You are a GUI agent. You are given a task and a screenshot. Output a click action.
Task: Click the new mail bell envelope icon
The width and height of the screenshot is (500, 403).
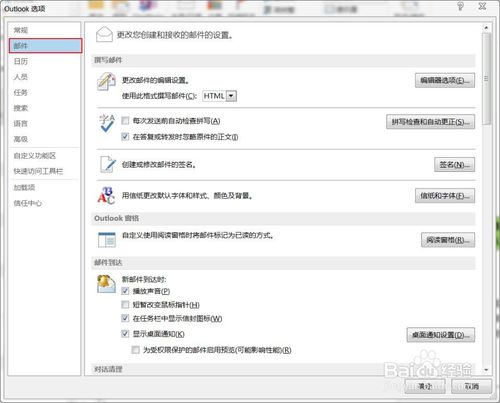(x=106, y=284)
